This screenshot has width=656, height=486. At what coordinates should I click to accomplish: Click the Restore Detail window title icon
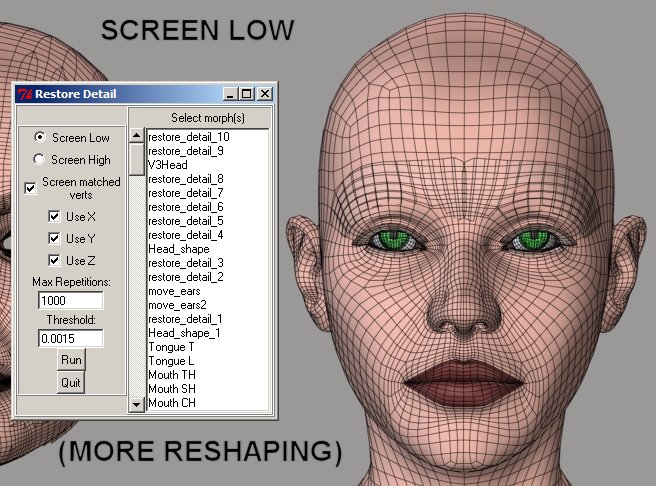point(24,94)
